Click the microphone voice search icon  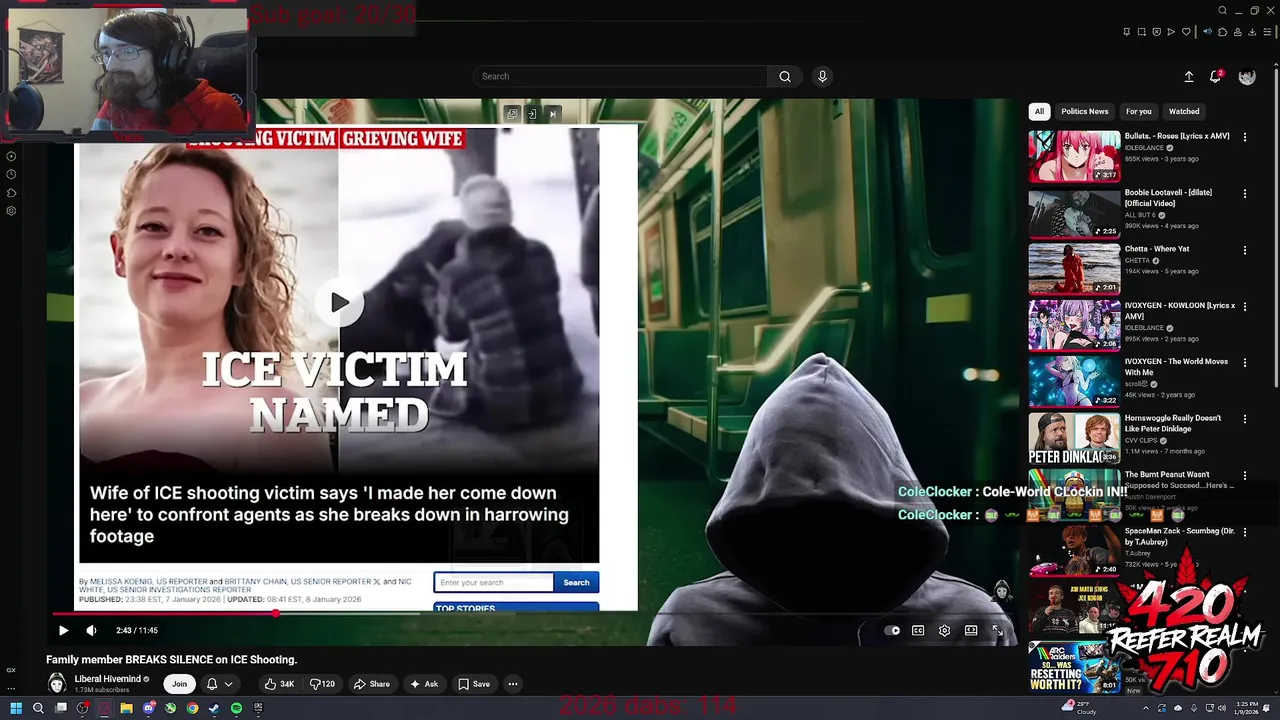pos(822,76)
